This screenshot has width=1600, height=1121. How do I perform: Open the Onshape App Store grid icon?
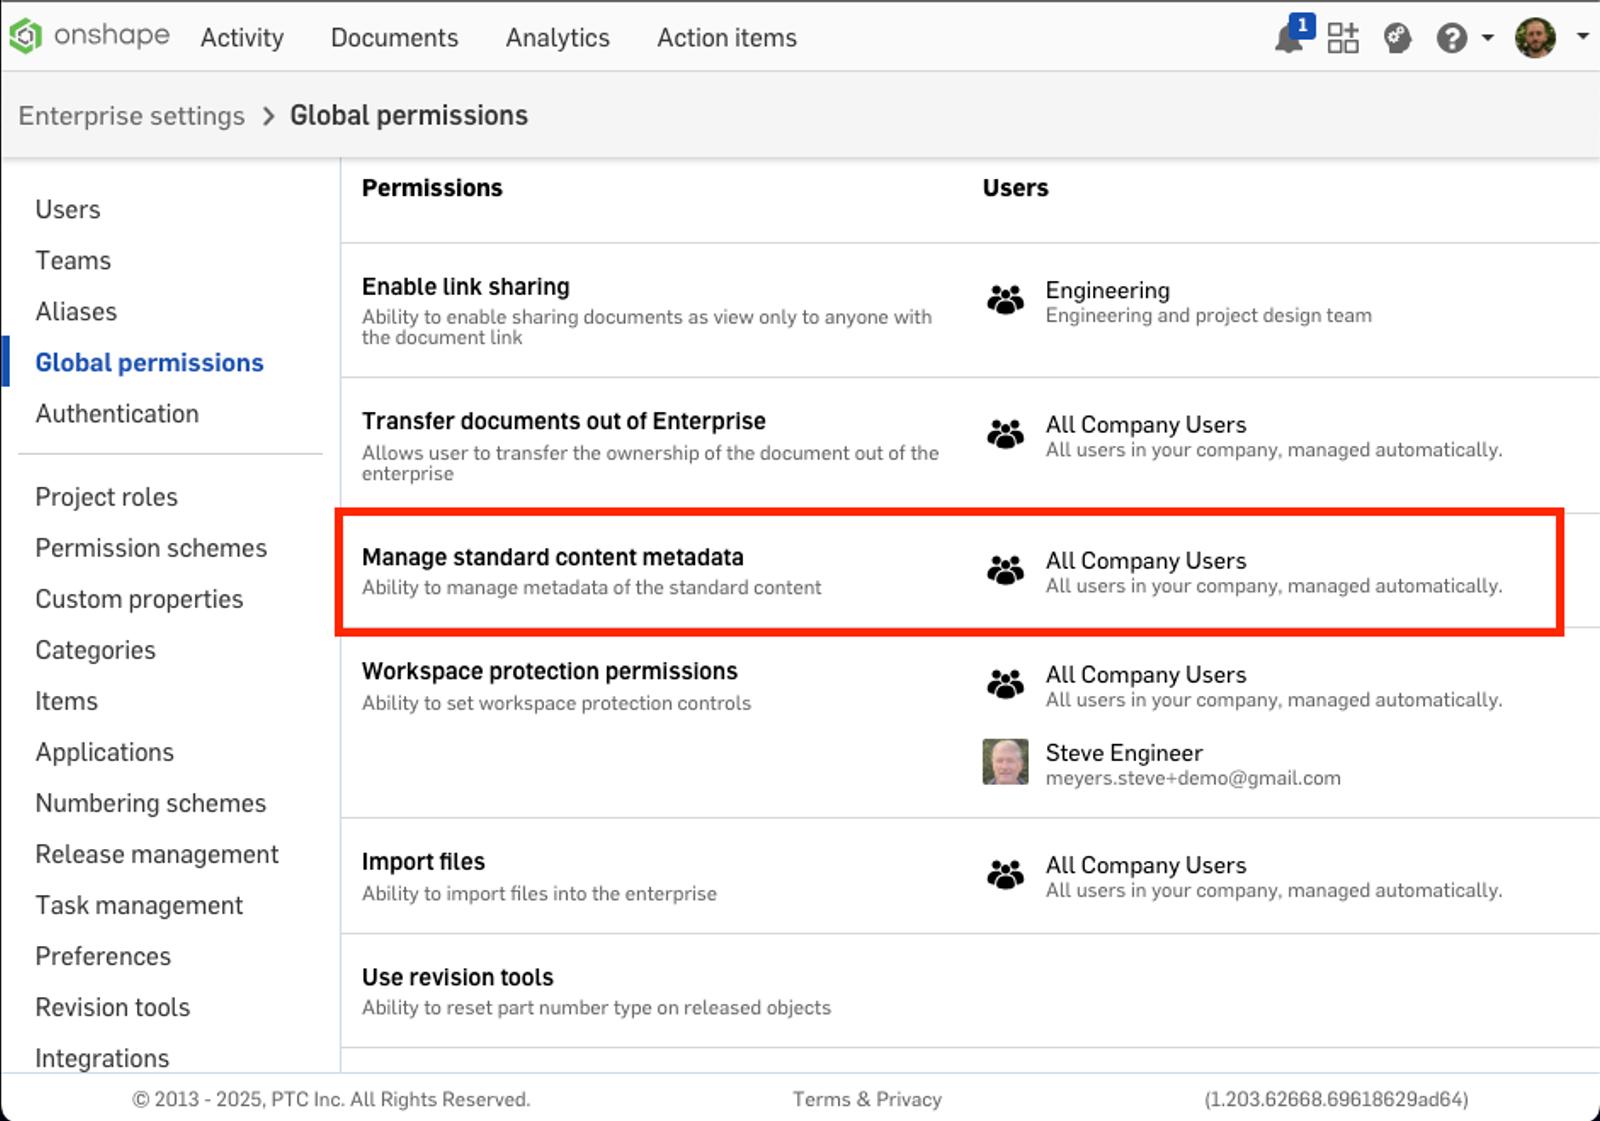(x=1344, y=38)
